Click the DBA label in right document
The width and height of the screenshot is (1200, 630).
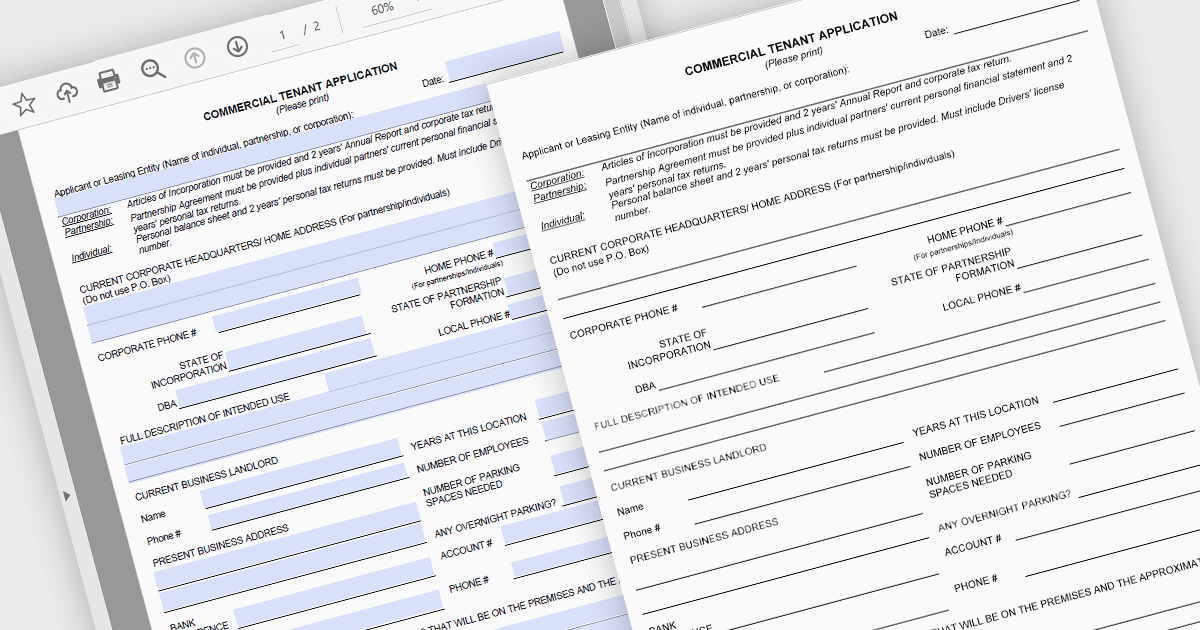pos(645,387)
